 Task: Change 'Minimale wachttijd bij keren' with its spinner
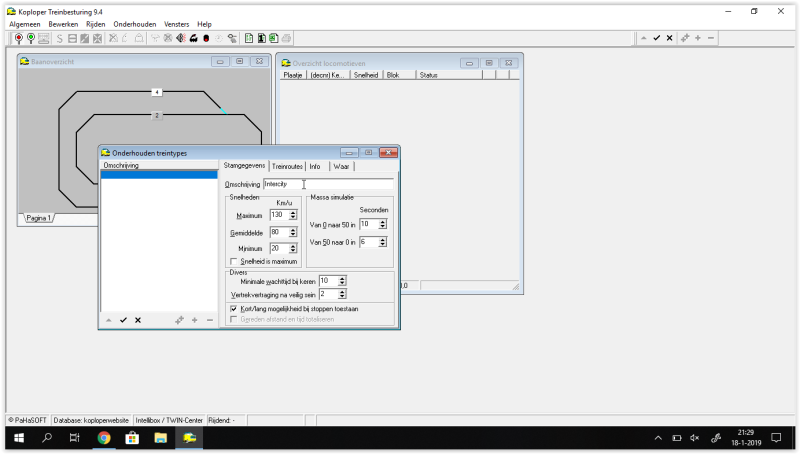click(x=342, y=281)
